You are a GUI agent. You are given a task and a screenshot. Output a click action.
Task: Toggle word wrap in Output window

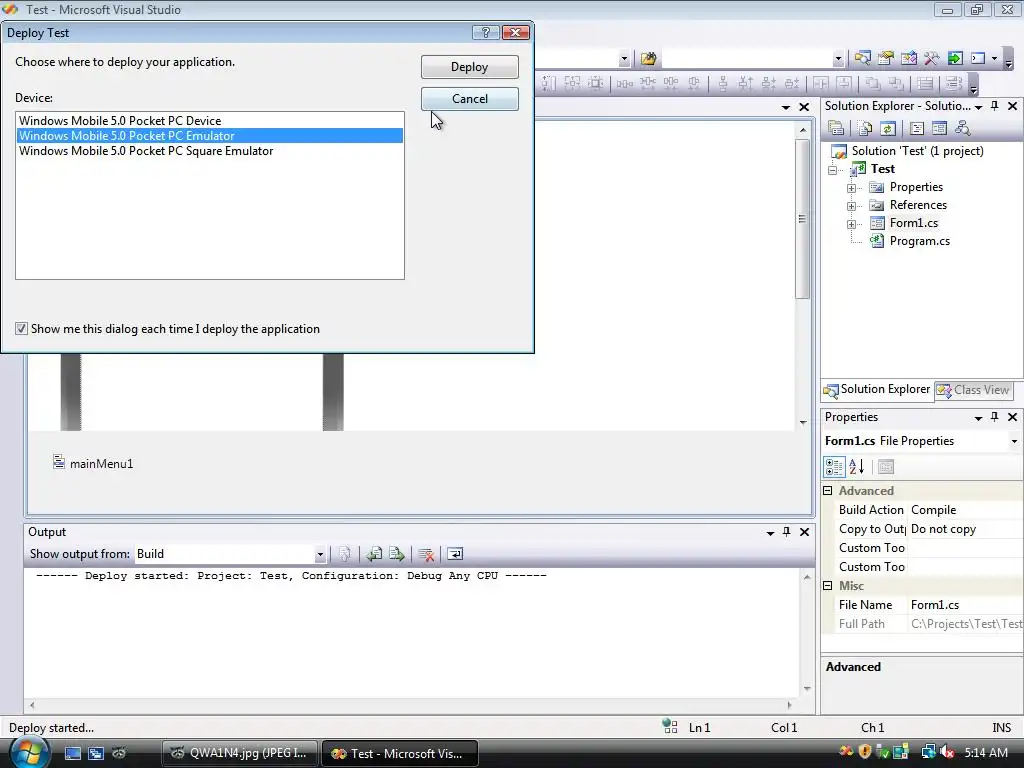[x=455, y=554]
